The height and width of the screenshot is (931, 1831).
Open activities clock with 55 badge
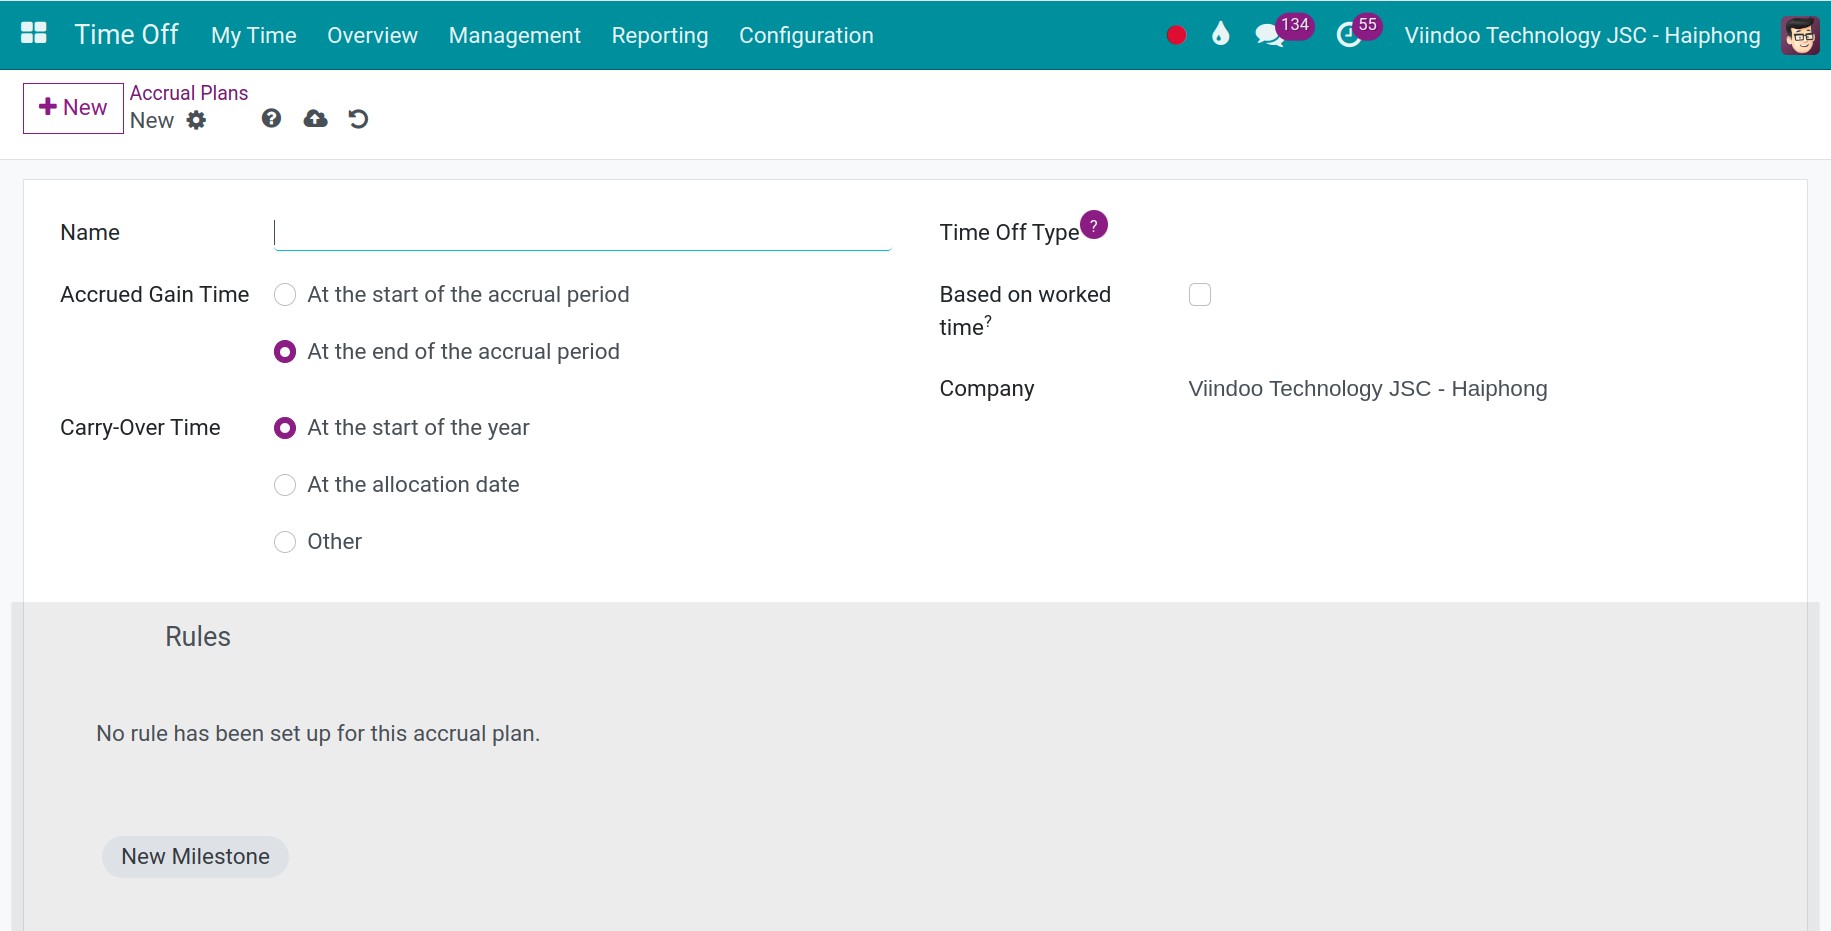[1358, 32]
